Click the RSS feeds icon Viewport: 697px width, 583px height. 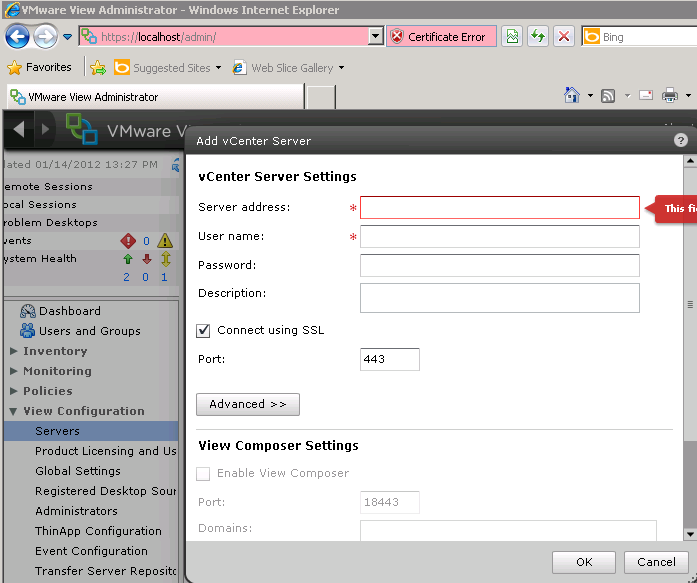click(x=608, y=96)
